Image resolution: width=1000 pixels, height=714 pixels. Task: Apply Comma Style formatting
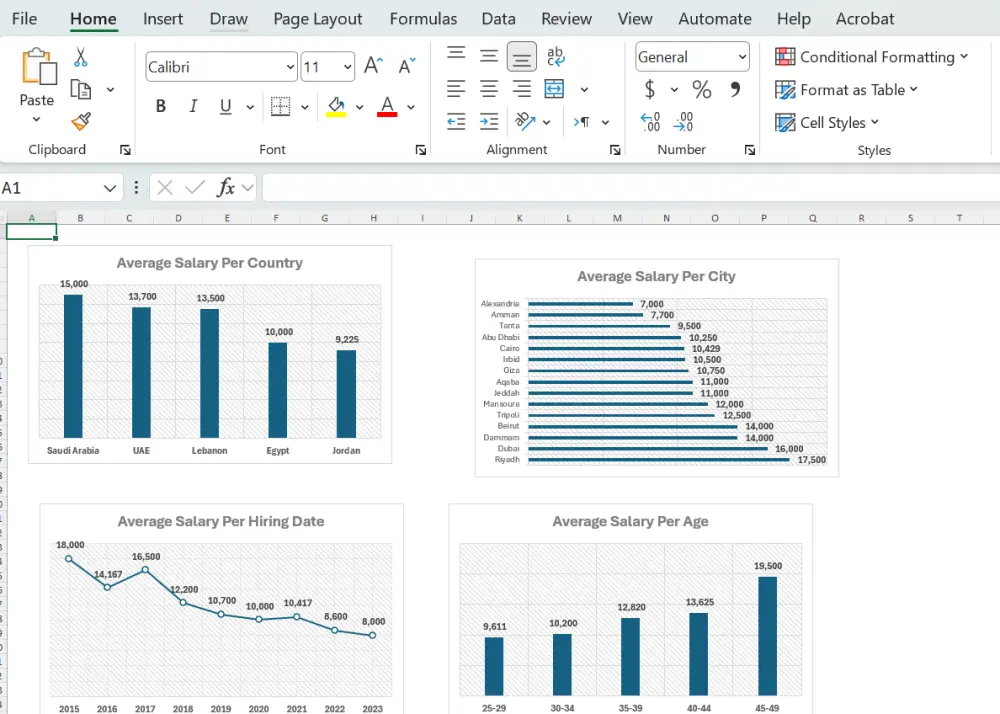click(x=737, y=89)
